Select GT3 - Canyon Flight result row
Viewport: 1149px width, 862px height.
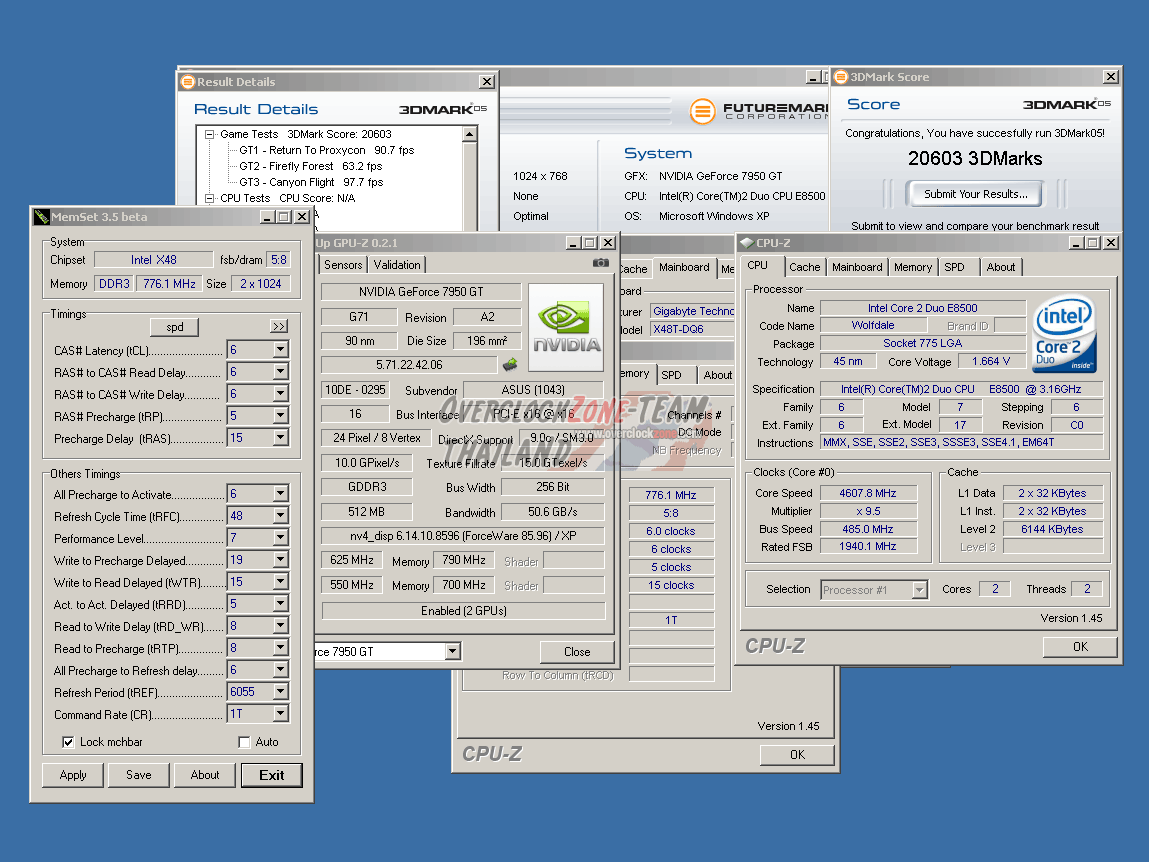coord(311,182)
